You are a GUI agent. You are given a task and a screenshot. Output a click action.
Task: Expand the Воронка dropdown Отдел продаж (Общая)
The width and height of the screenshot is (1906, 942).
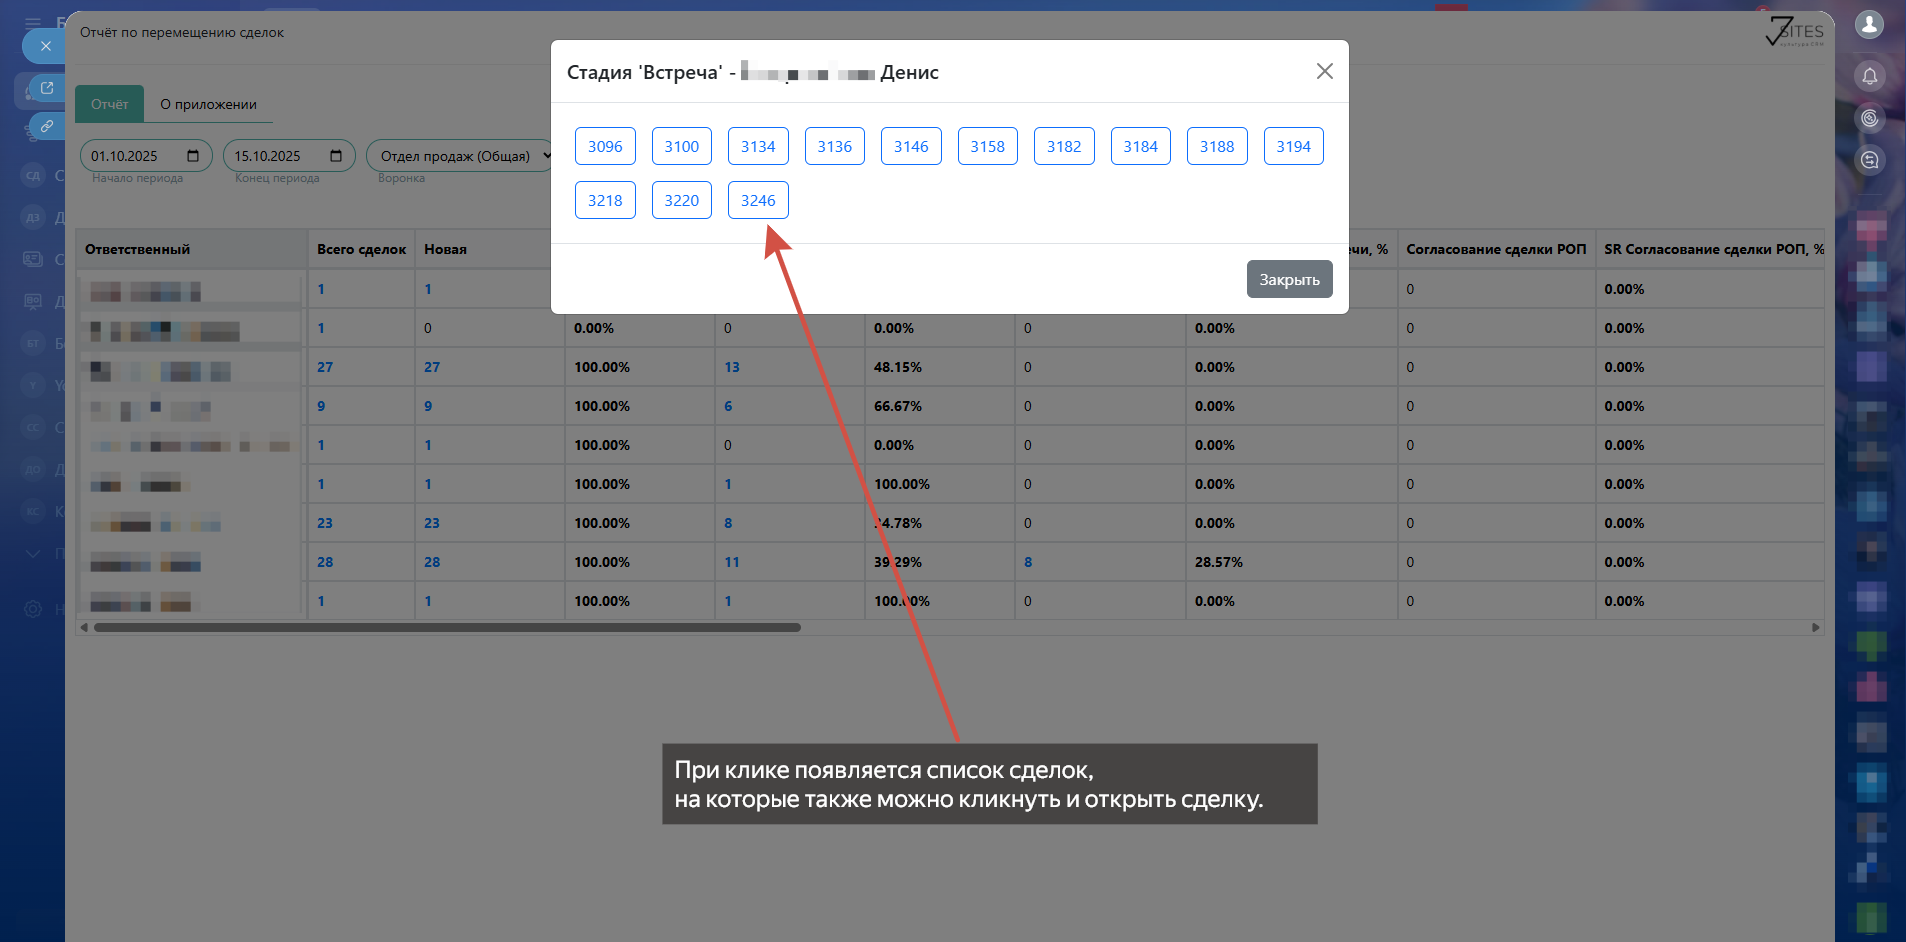click(x=461, y=156)
